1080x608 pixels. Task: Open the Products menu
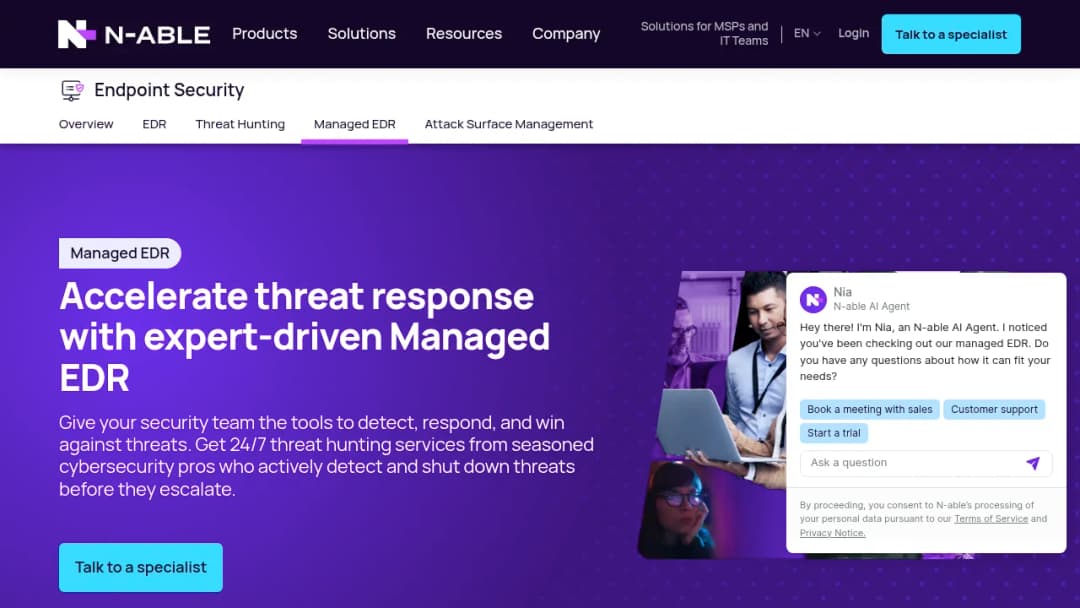pos(264,34)
